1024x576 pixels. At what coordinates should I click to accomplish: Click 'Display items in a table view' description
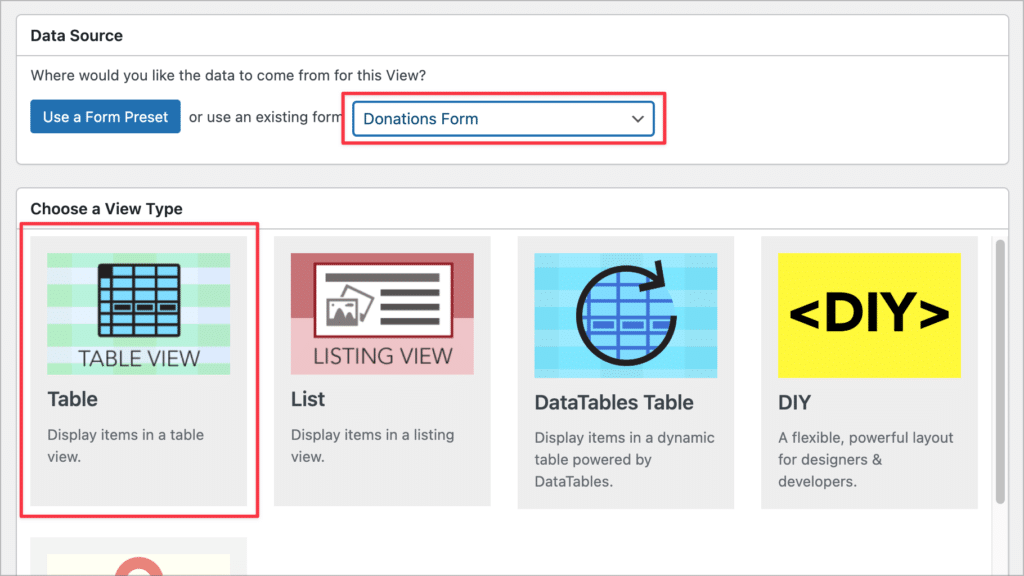click(x=125, y=446)
